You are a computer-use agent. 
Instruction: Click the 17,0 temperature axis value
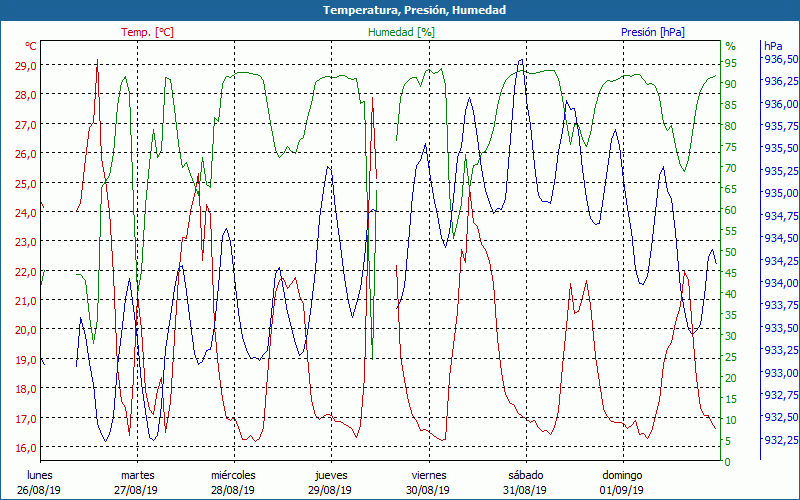click(x=26, y=418)
